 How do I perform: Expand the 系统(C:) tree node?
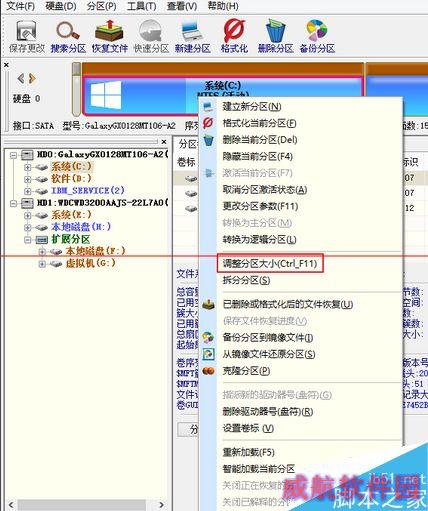point(28,167)
